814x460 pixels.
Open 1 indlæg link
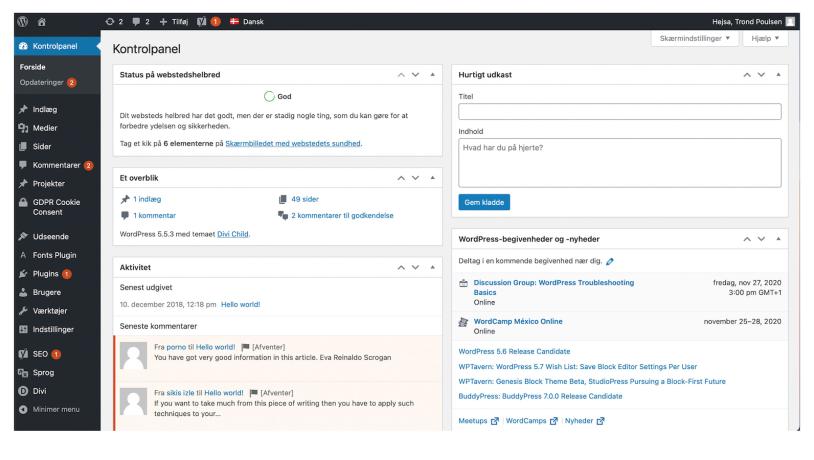click(x=147, y=199)
